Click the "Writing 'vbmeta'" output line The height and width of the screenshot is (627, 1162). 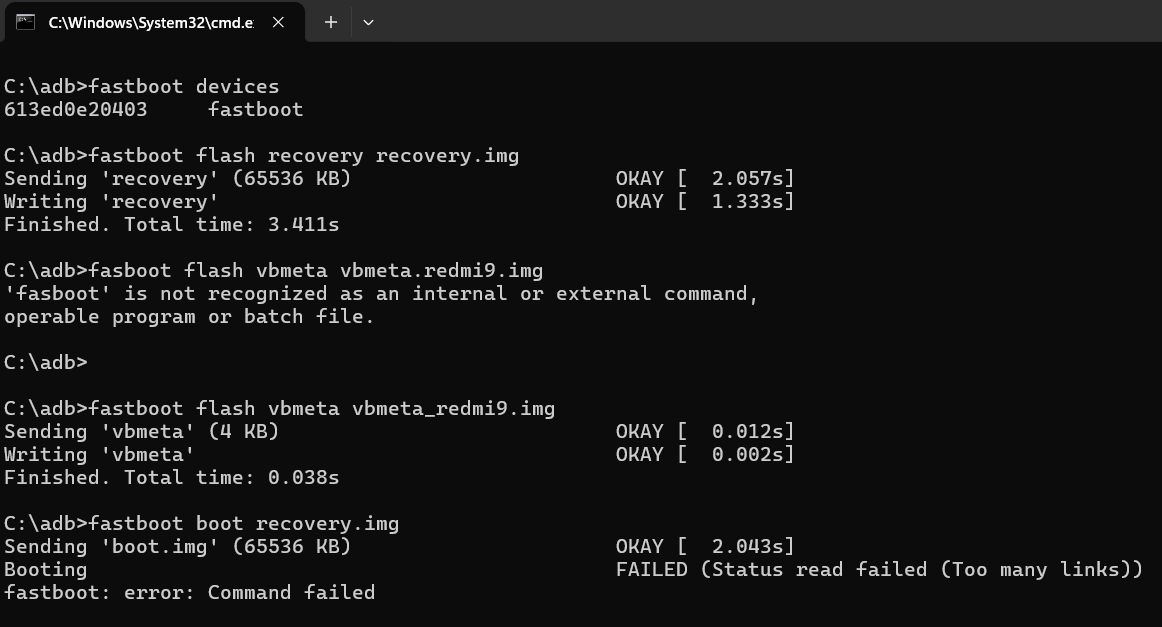click(x=99, y=454)
